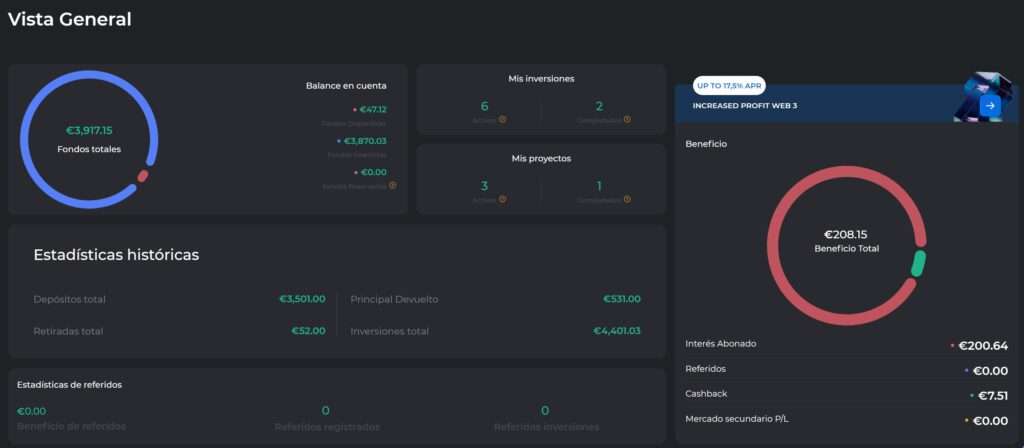Click the info icon beside active projects

click(502, 199)
